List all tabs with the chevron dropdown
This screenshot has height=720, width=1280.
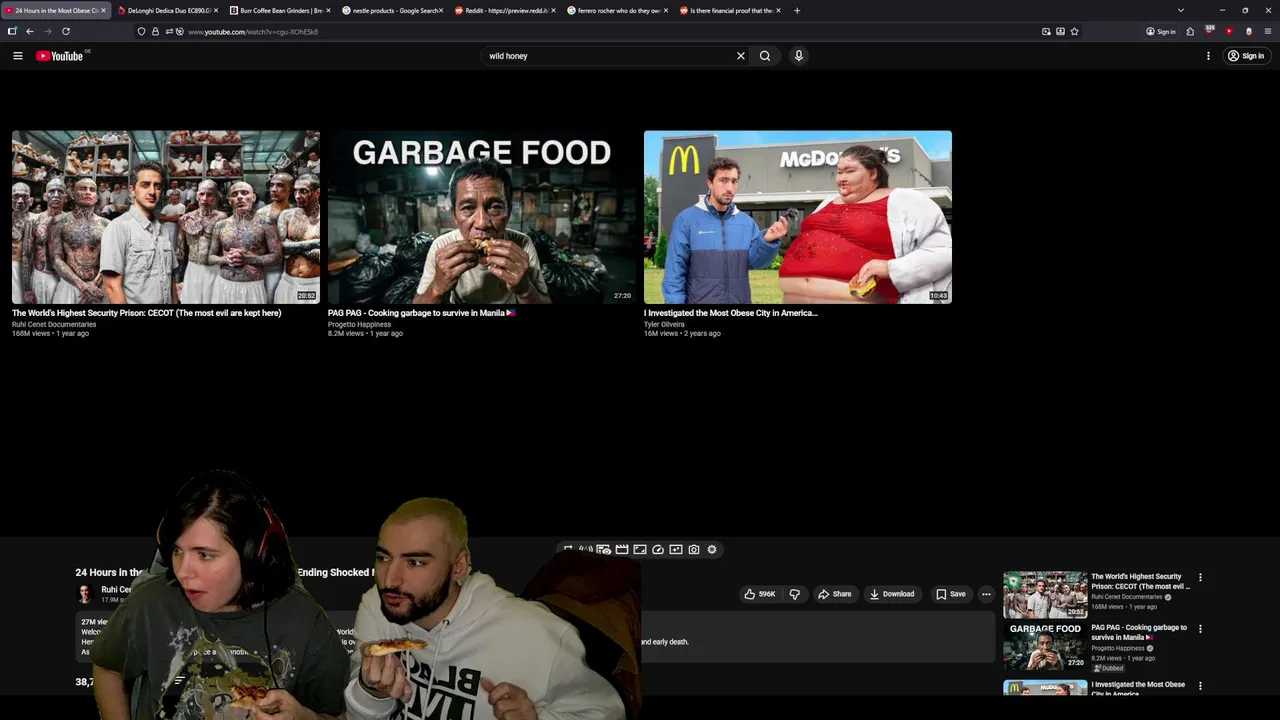point(1181,10)
